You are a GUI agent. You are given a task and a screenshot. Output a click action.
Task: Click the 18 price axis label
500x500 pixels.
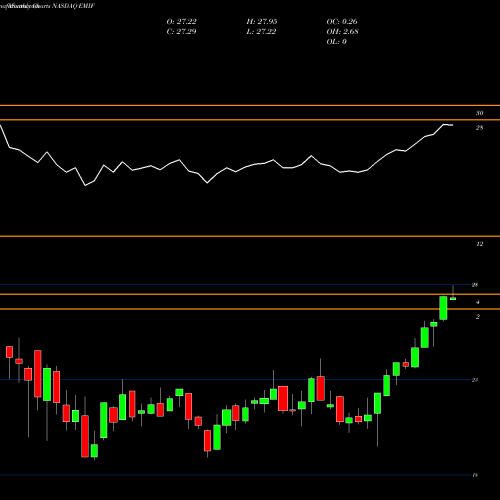[x=475, y=475]
